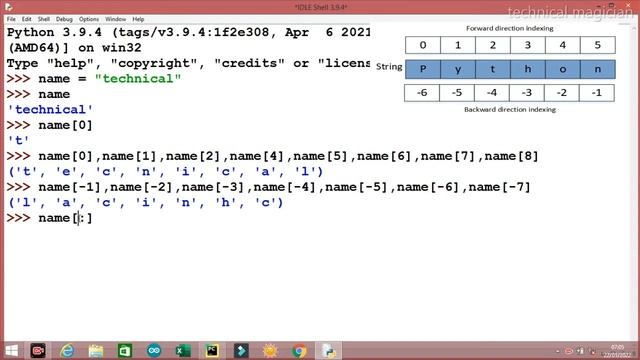Click the 't' output line
The image size is (640, 360).
(18, 140)
